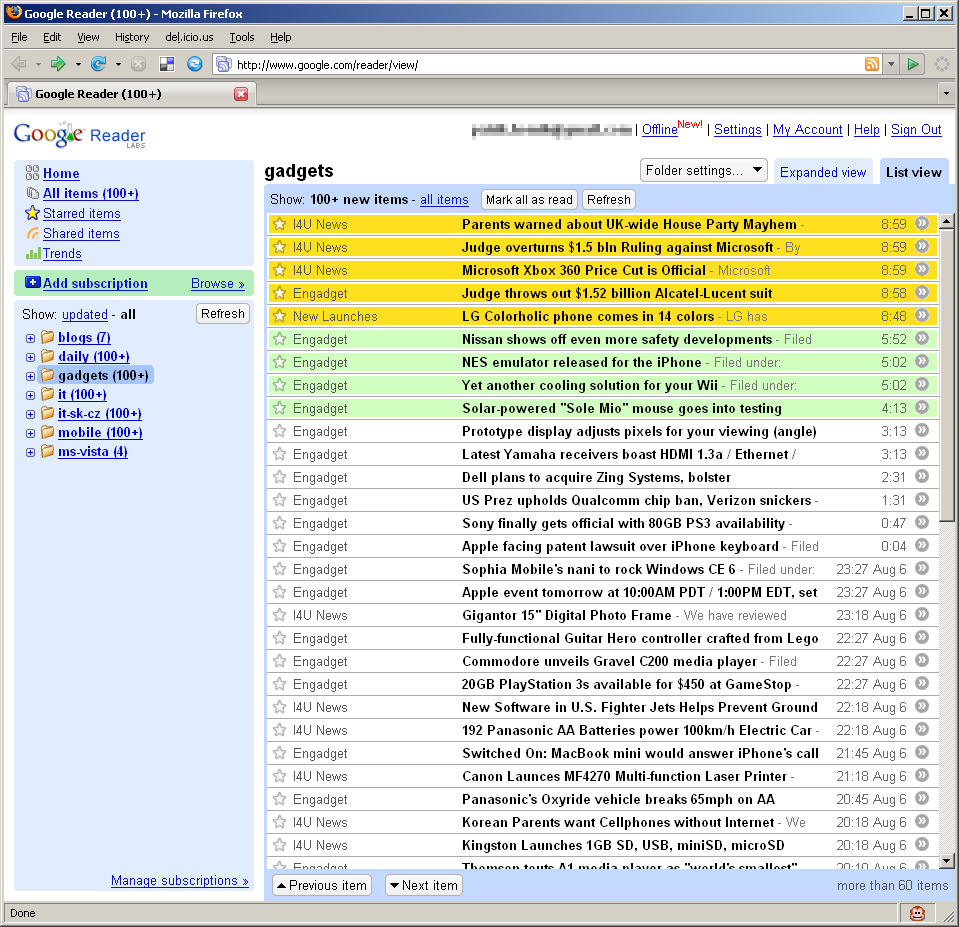The image size is (959, 927).
Task: Expand the it-sk-cz folder tree node
Action: (x=31, y=414)
